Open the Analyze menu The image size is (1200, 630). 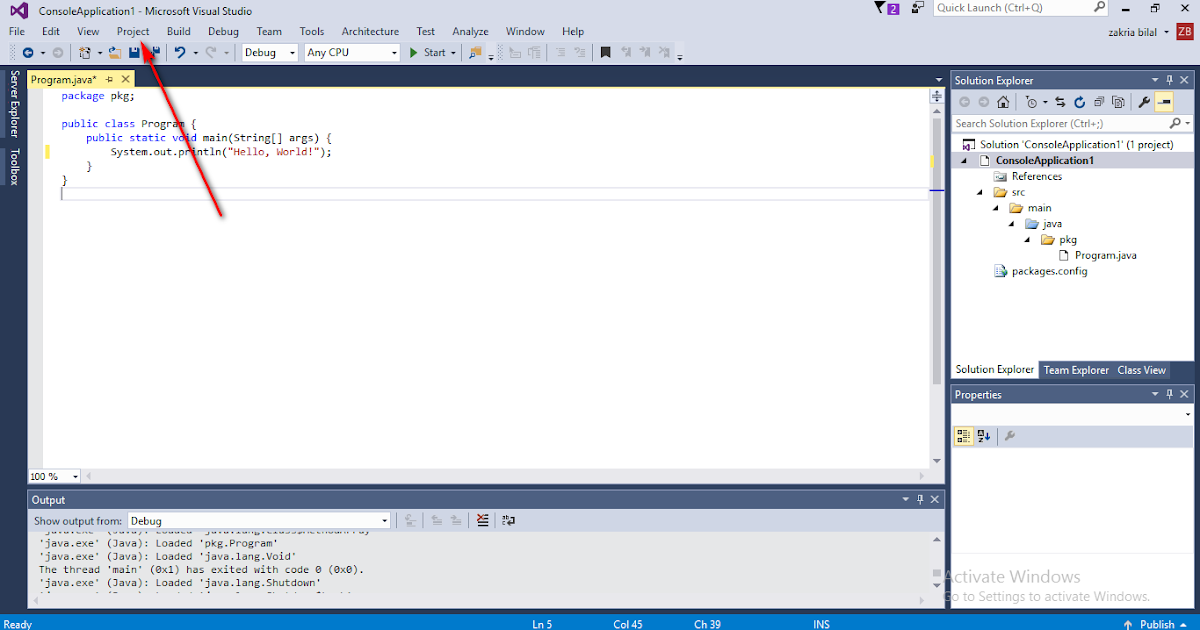coord(470,31)
